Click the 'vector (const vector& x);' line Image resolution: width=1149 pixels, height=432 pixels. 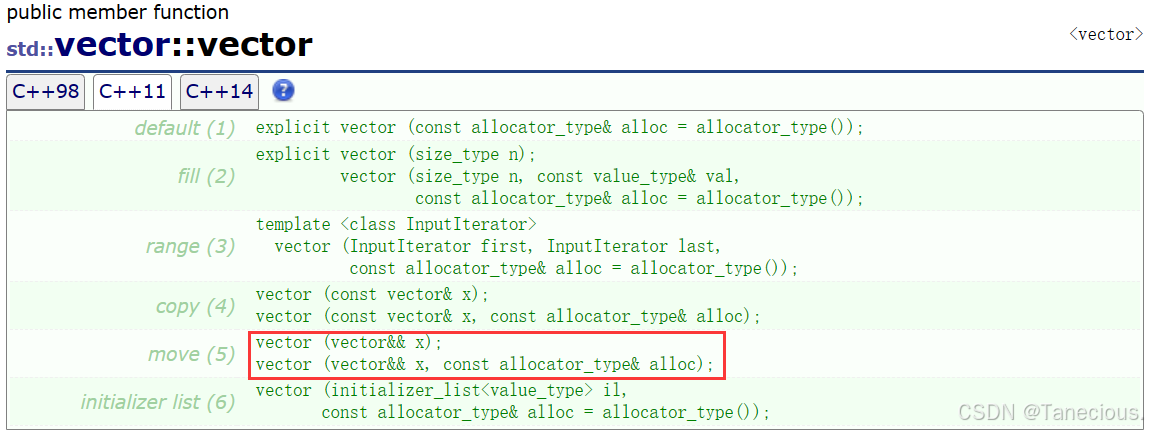tap(372, 294)
